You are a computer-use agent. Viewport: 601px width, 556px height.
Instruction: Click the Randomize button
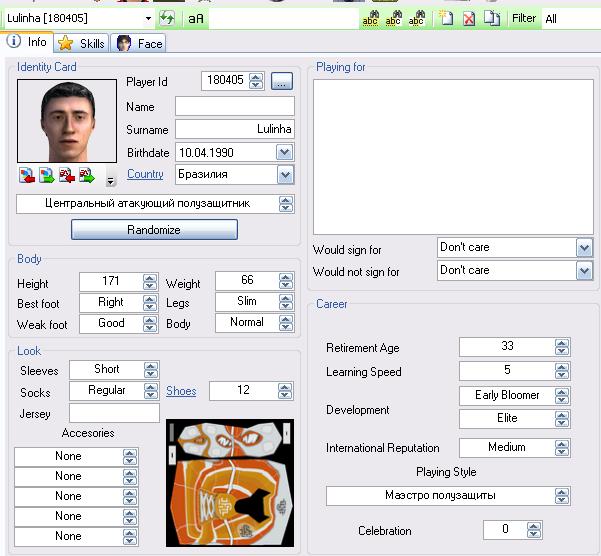tap(154, 230)
